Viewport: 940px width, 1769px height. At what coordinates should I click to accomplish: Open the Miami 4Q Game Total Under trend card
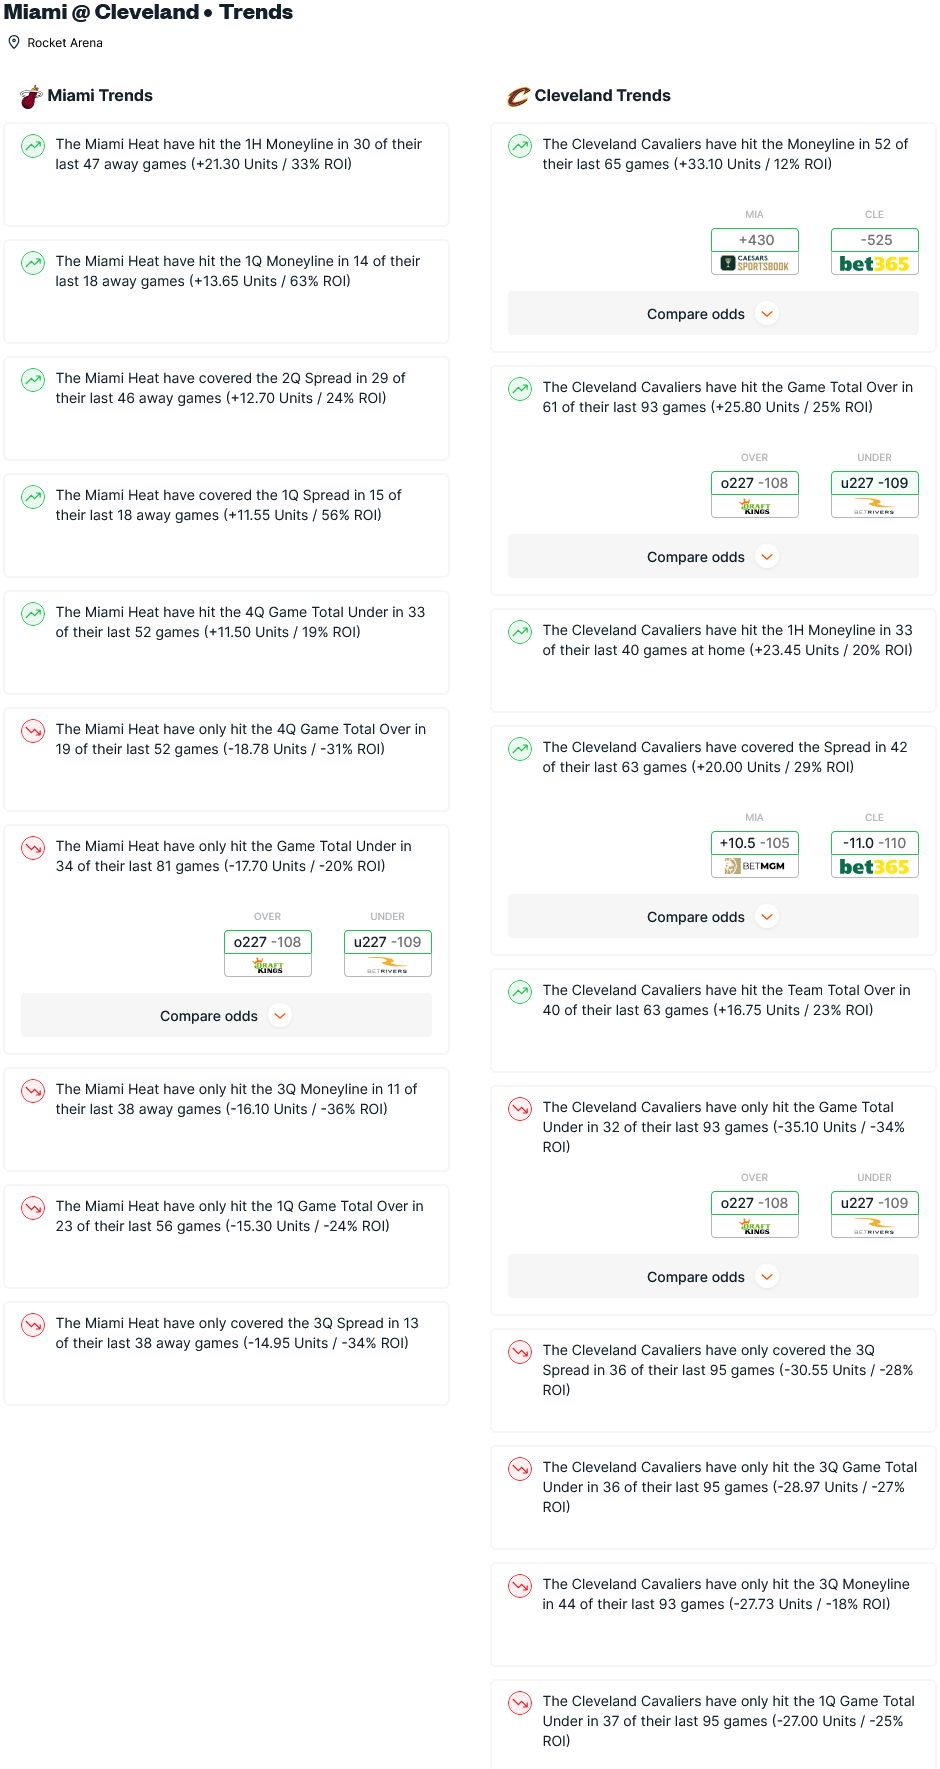click(226, 643)
